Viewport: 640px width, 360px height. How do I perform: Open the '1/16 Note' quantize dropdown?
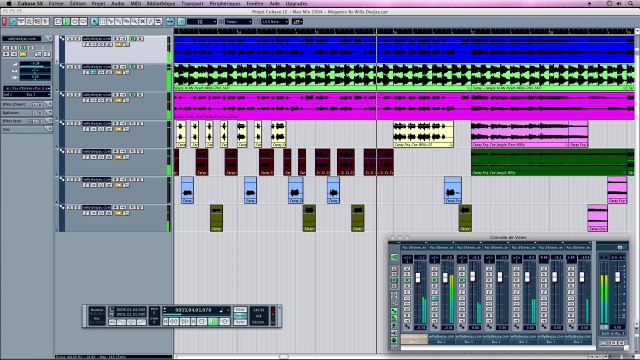tap(274, 21)
